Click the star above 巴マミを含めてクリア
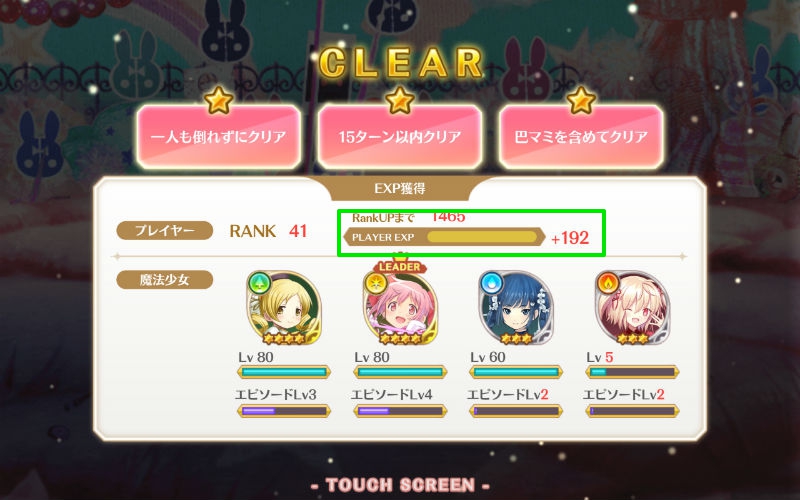Viewport: 800px width, 500px height. tap(581, 100)
